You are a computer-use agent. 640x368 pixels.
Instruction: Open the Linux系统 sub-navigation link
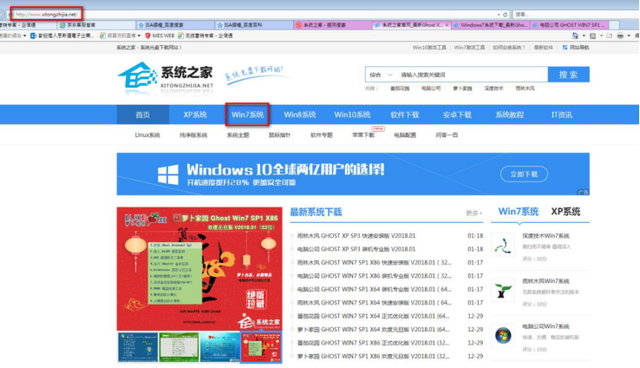[147, 135]
